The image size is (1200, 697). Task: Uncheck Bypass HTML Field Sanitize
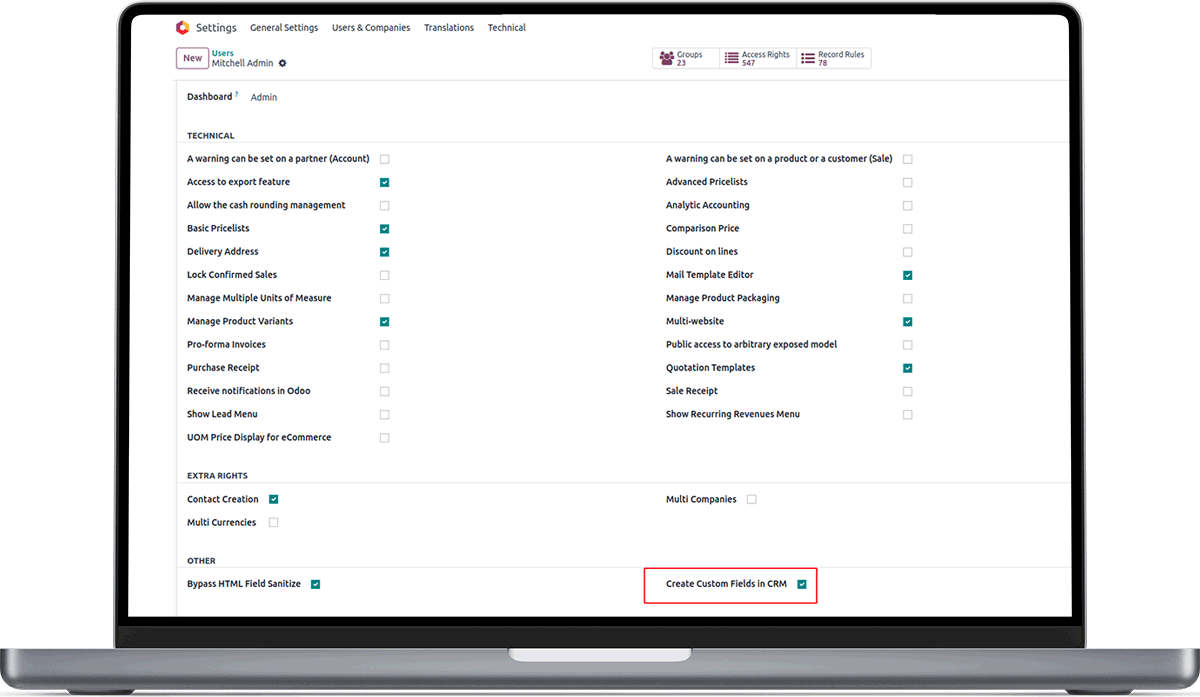point(316,584)
